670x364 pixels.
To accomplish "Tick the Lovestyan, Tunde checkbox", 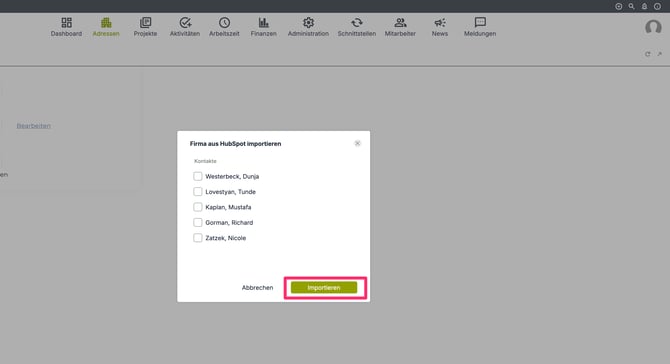I will click(x=197, y=192).
